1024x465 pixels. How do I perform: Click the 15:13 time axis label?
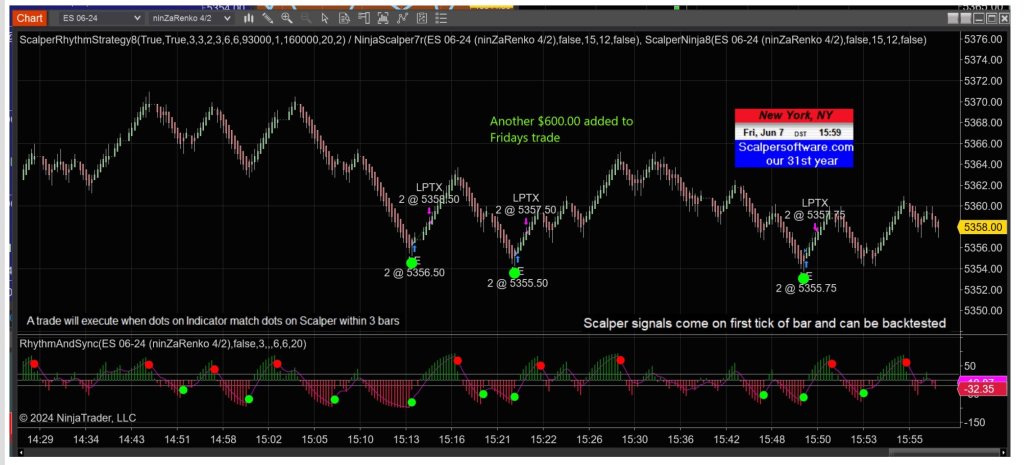tap(405, 439)
